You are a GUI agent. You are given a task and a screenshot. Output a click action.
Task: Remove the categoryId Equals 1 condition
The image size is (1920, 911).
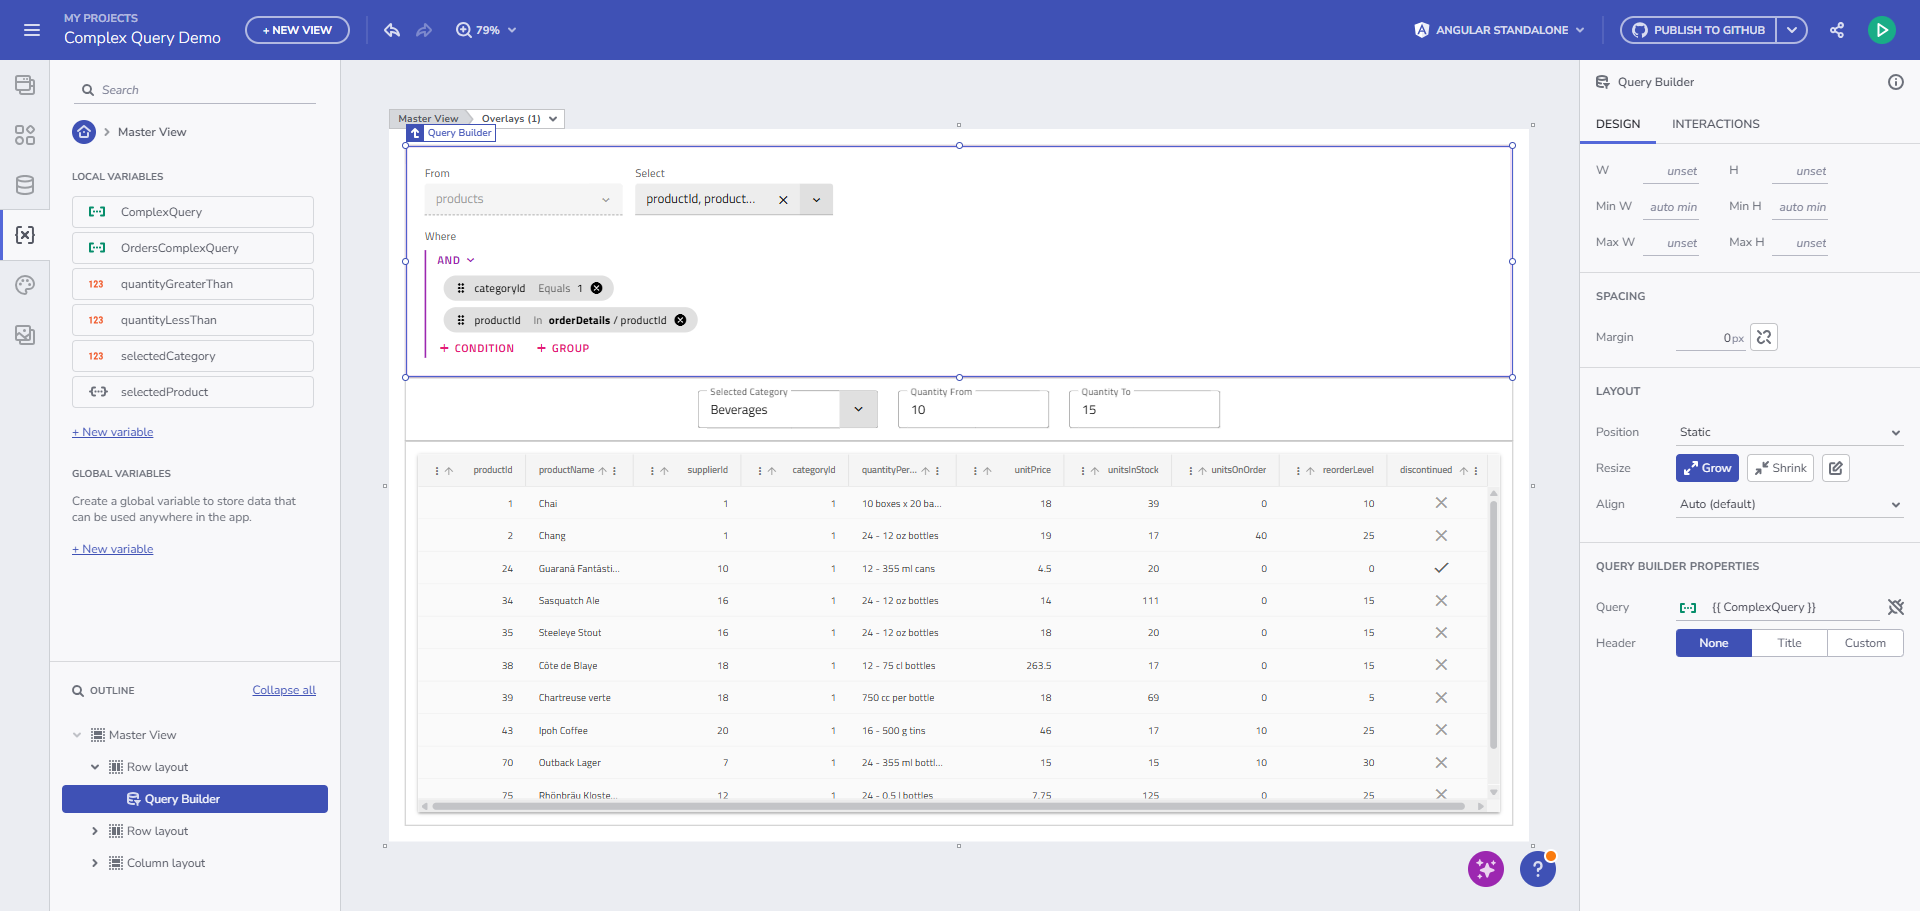point(597,288)
